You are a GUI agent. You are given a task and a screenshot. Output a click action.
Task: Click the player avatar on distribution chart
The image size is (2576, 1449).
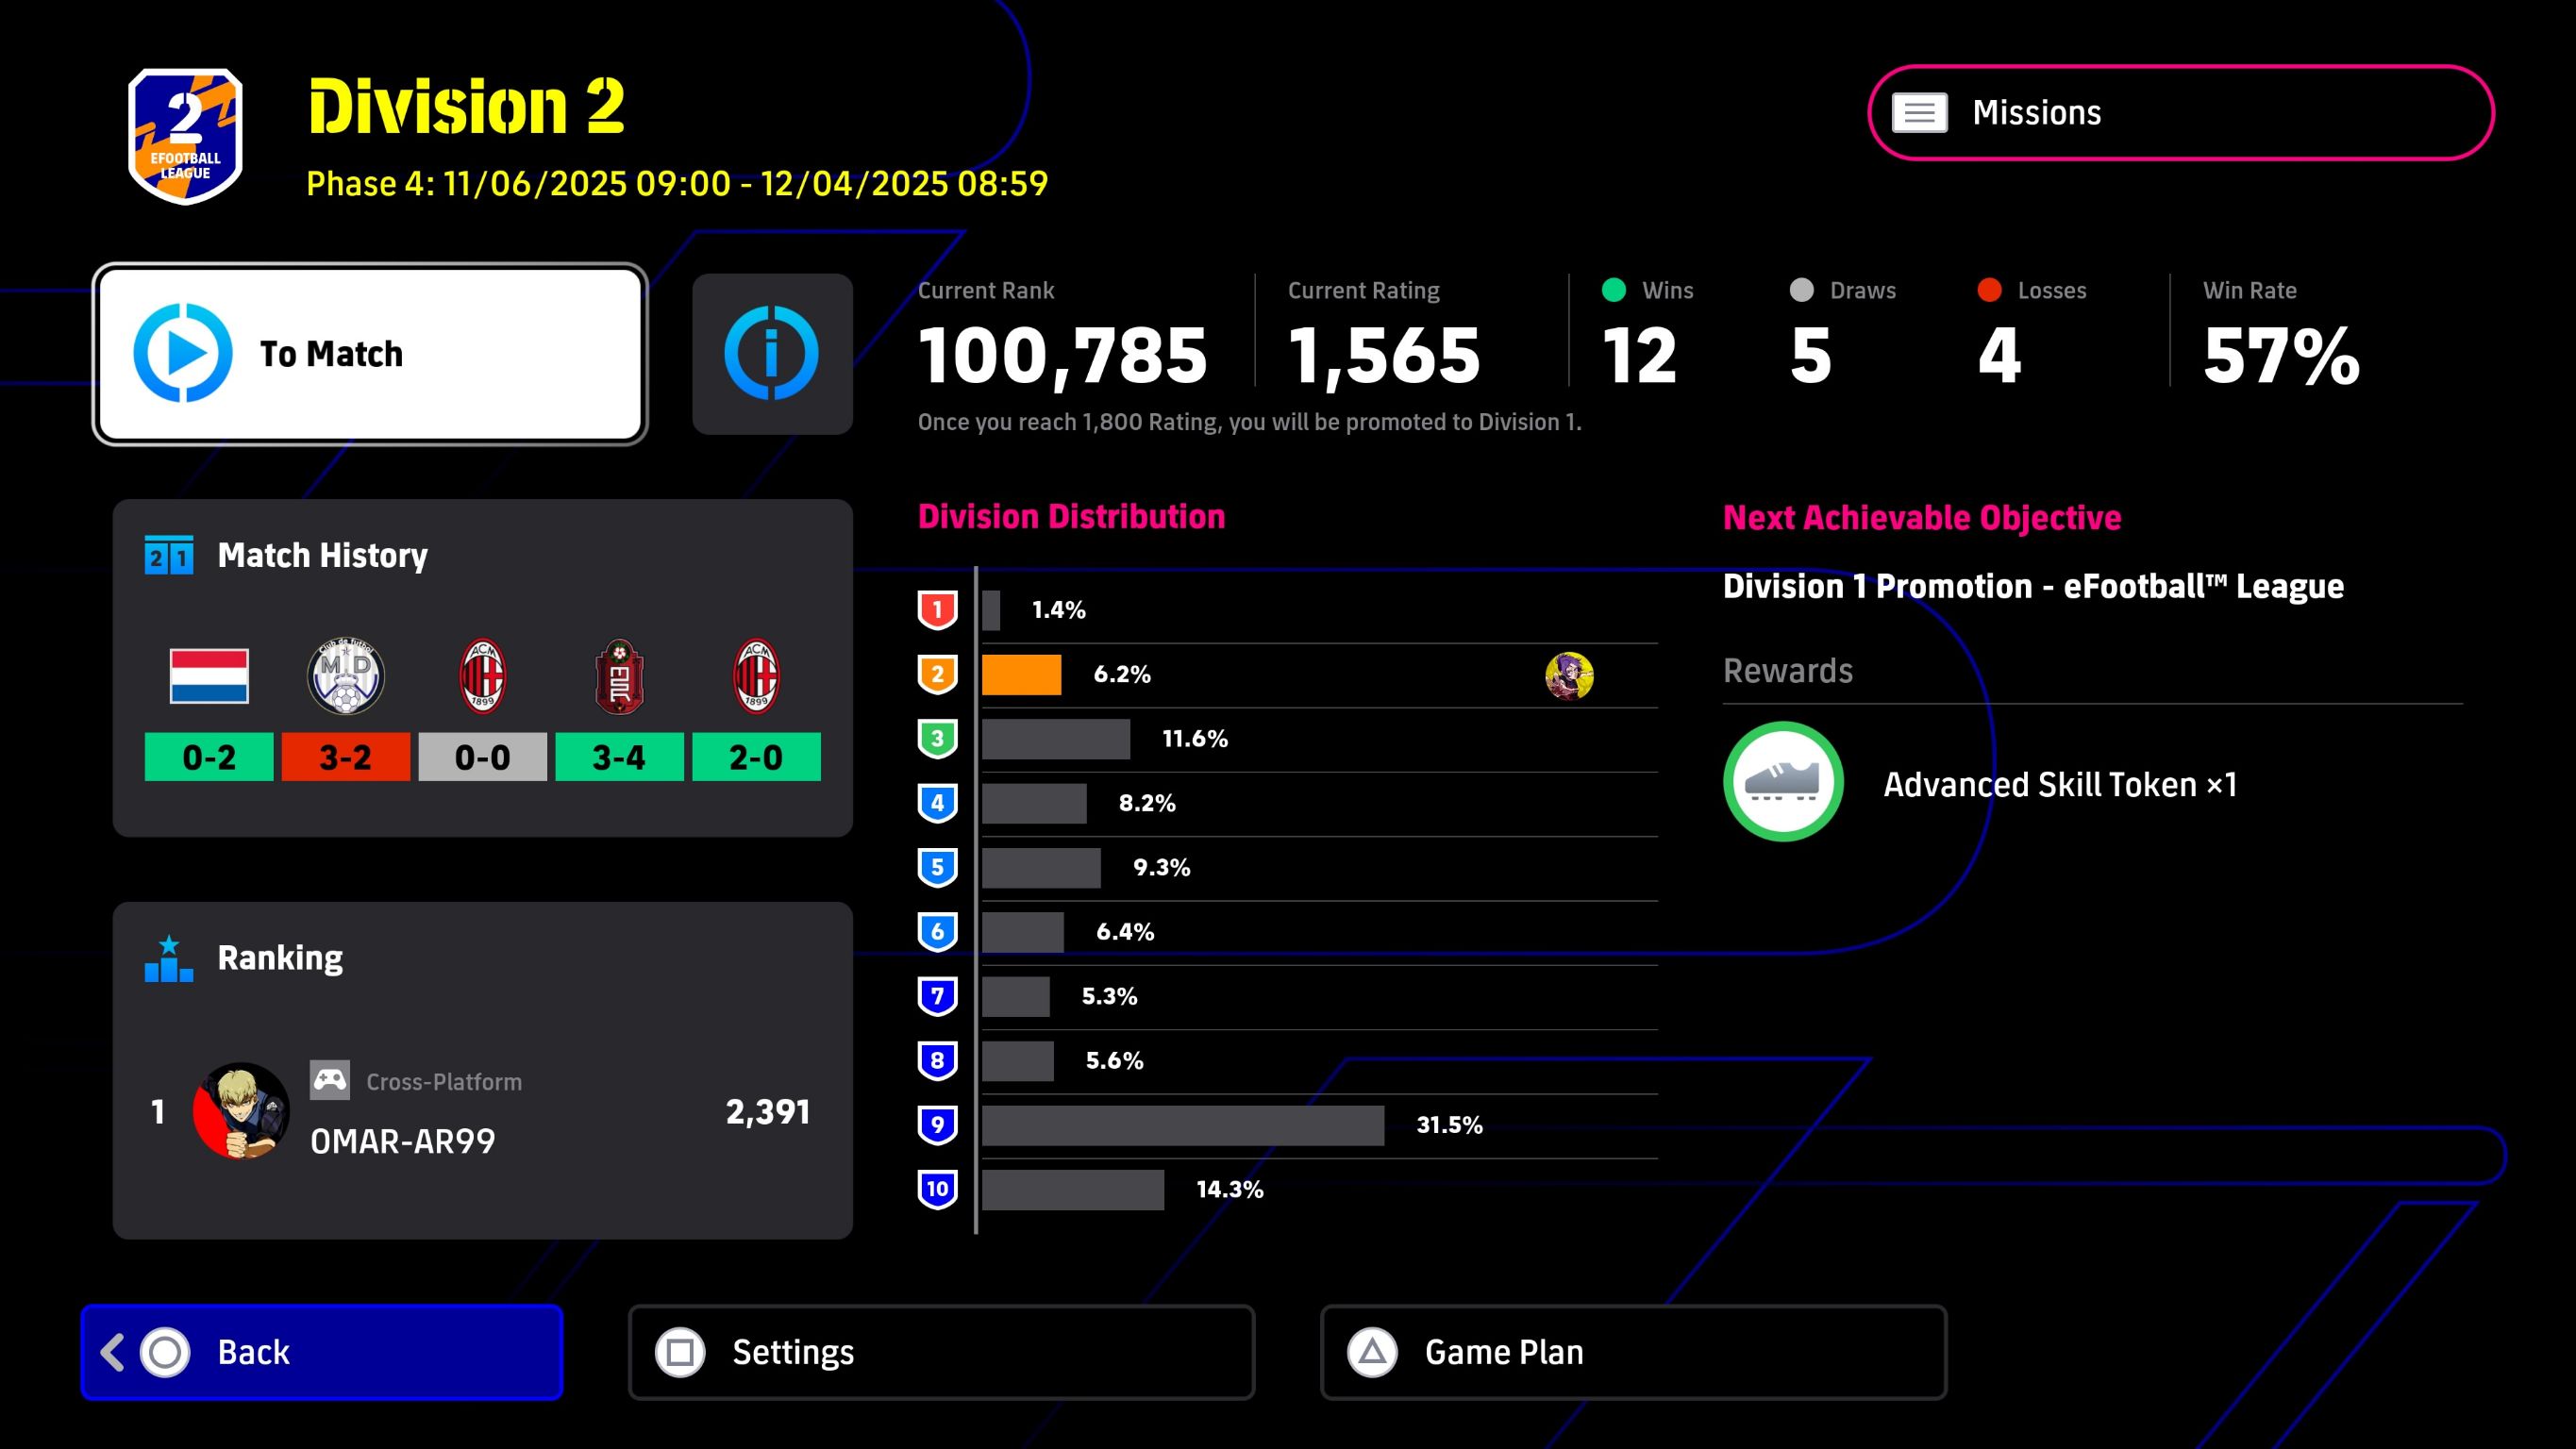click(x=1568, y=676)
